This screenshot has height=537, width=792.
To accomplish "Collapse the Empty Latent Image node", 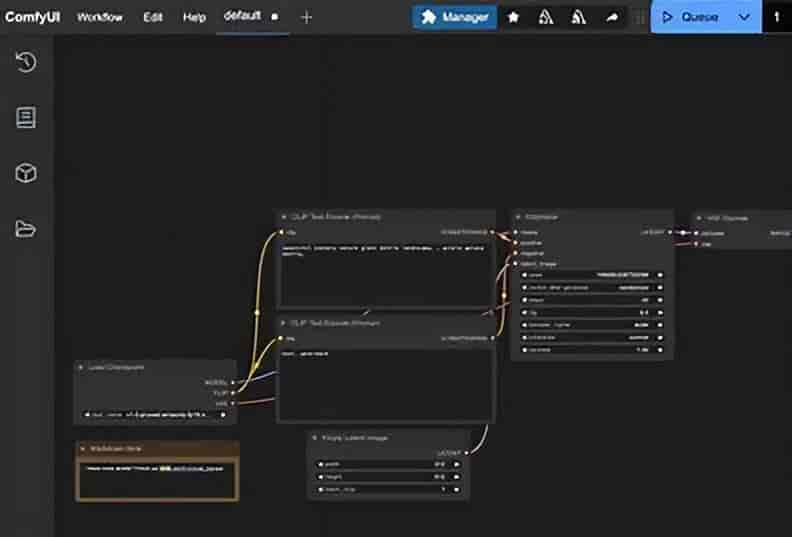I will (x=315, y=437).
